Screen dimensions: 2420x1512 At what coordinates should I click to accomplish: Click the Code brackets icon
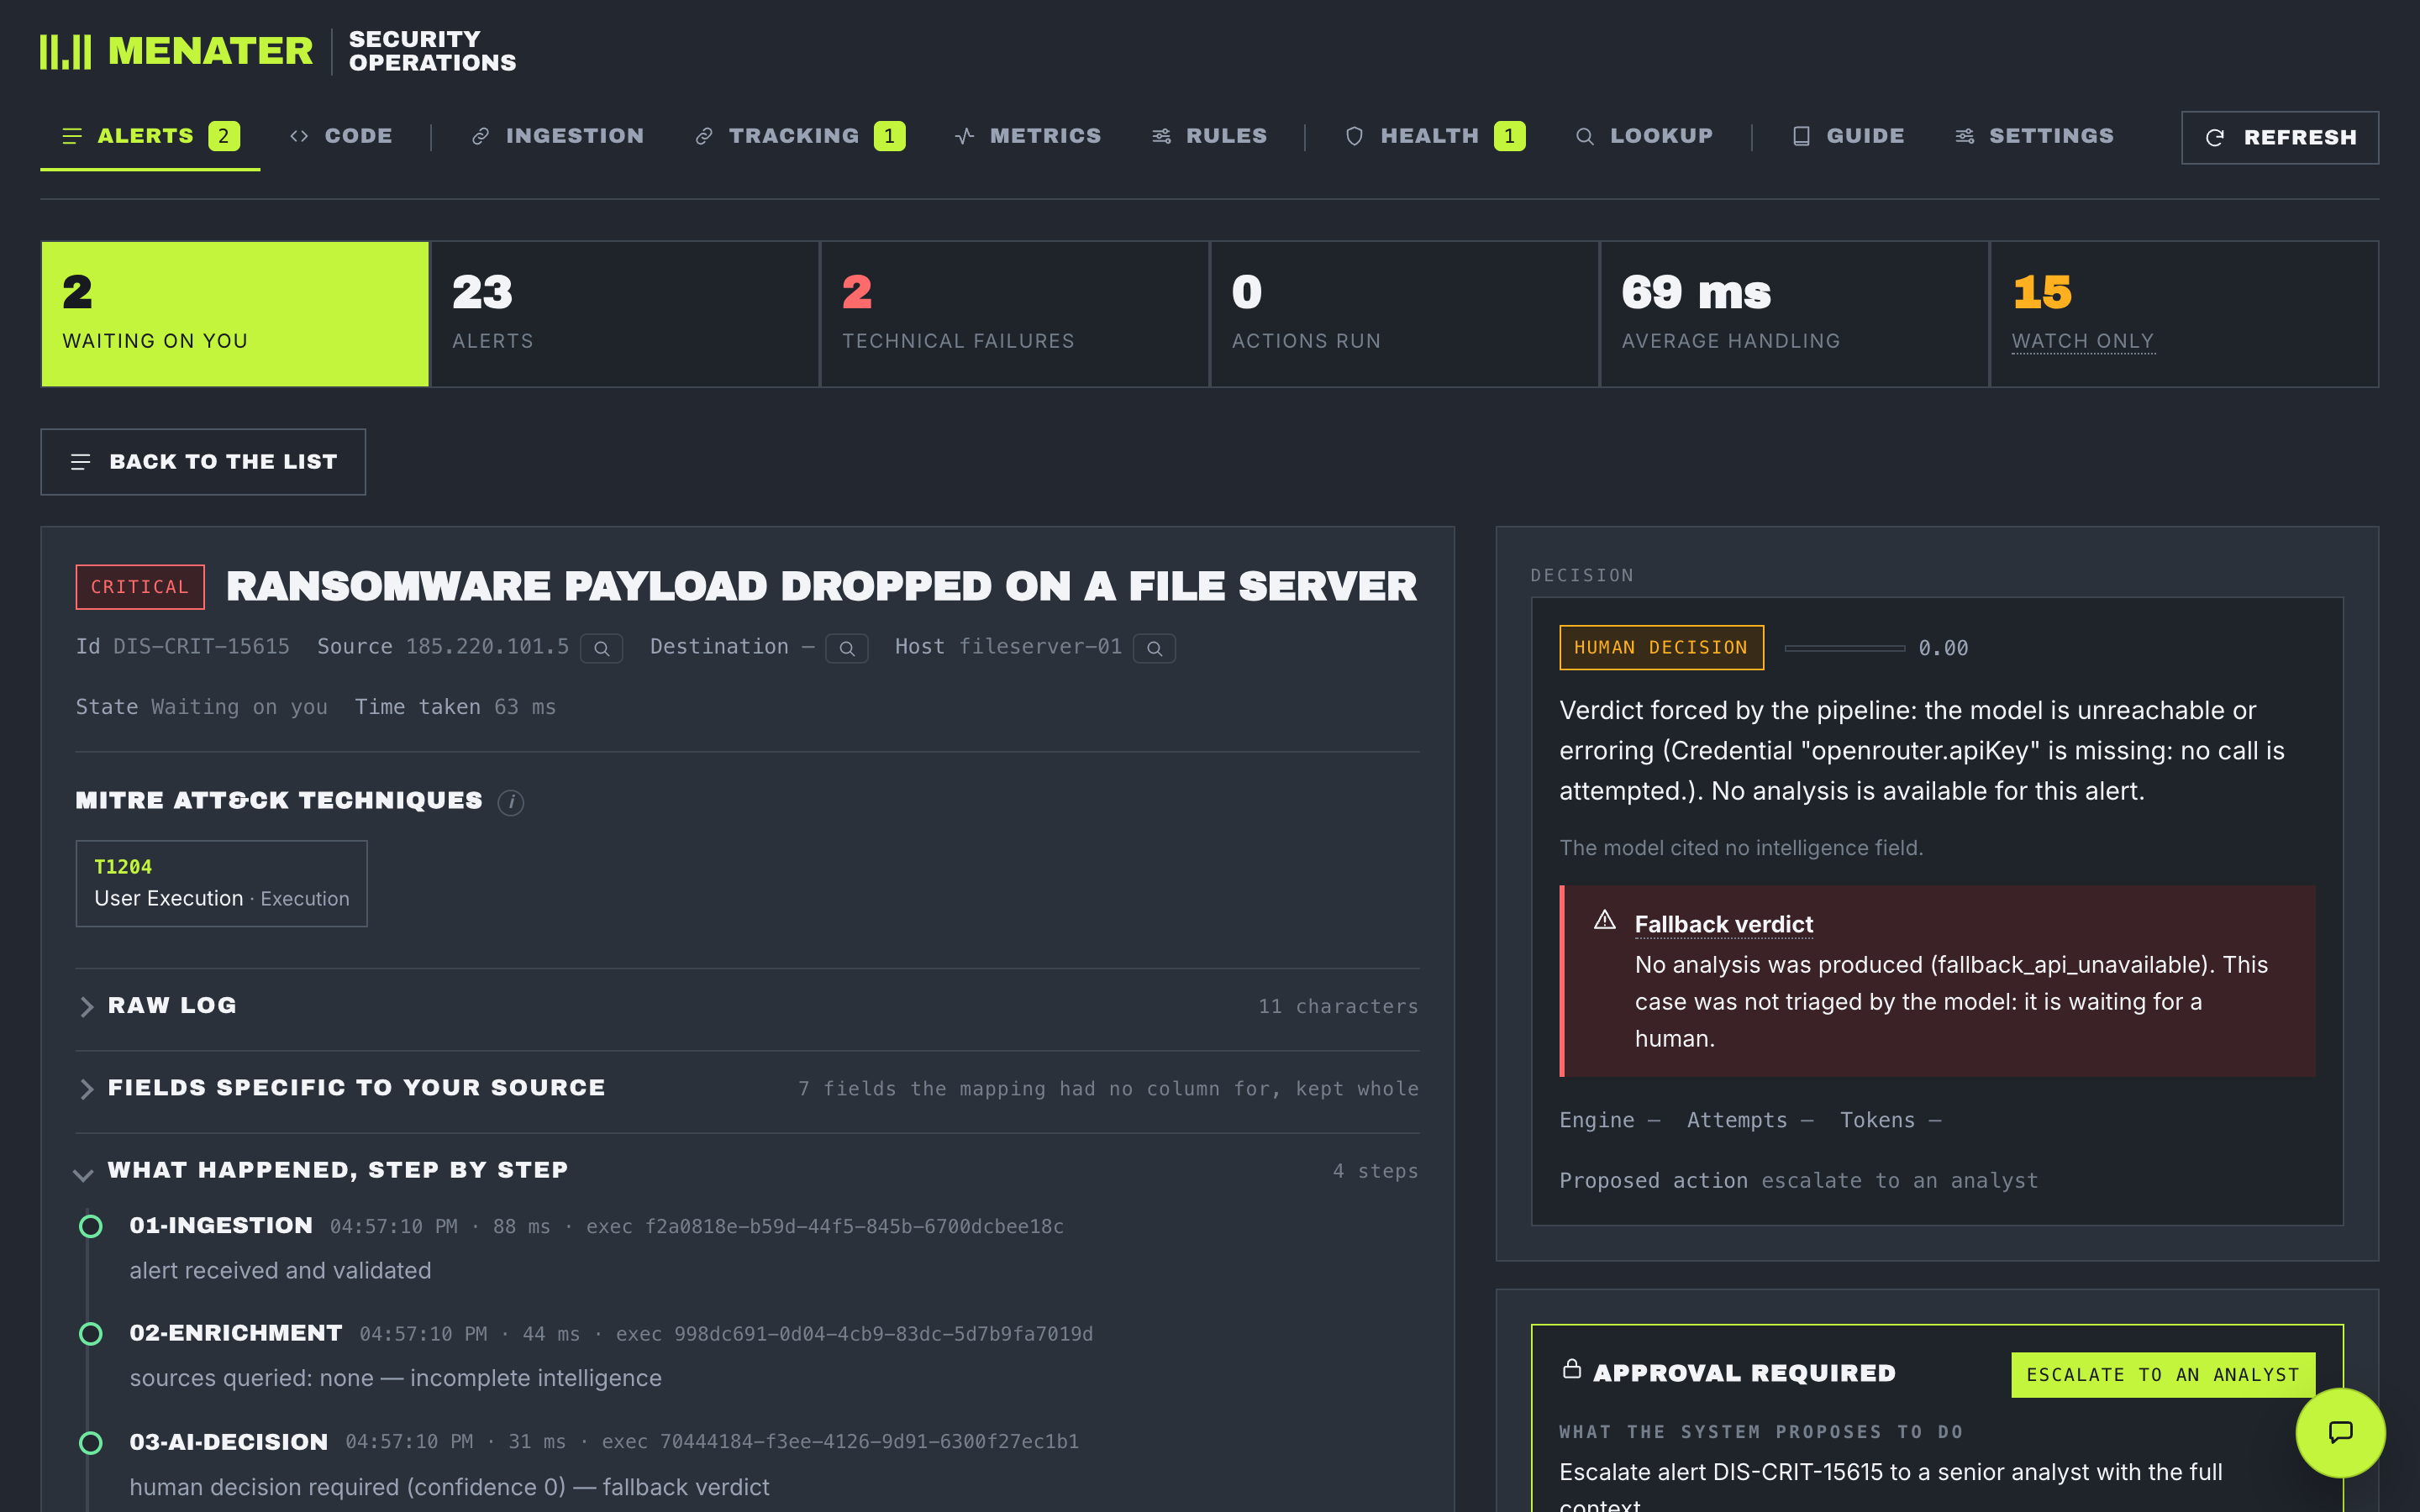pyautogui.click(x=299, y=136)
